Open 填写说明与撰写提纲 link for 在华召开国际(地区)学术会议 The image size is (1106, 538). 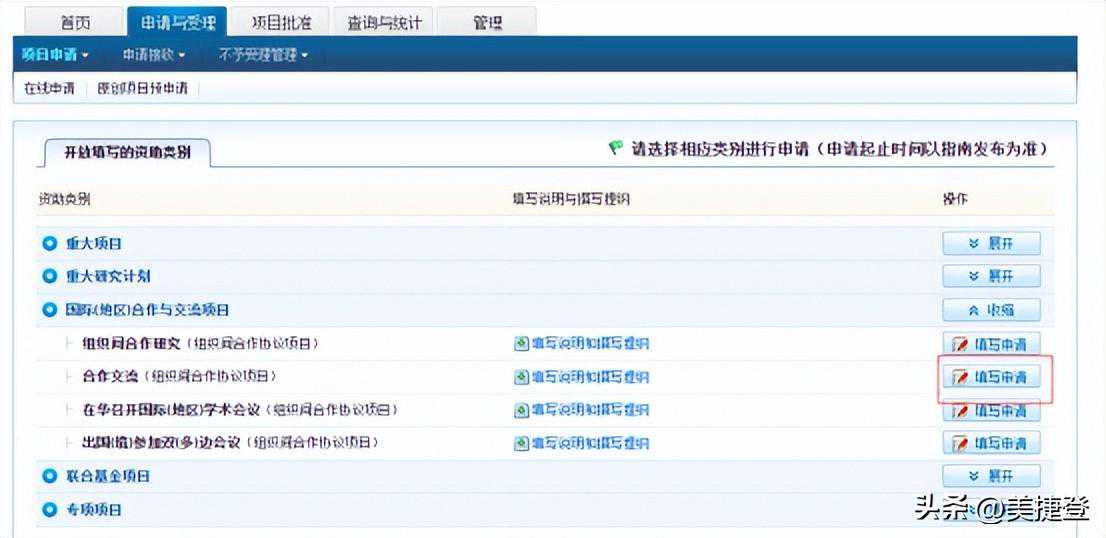pos(590,410)
